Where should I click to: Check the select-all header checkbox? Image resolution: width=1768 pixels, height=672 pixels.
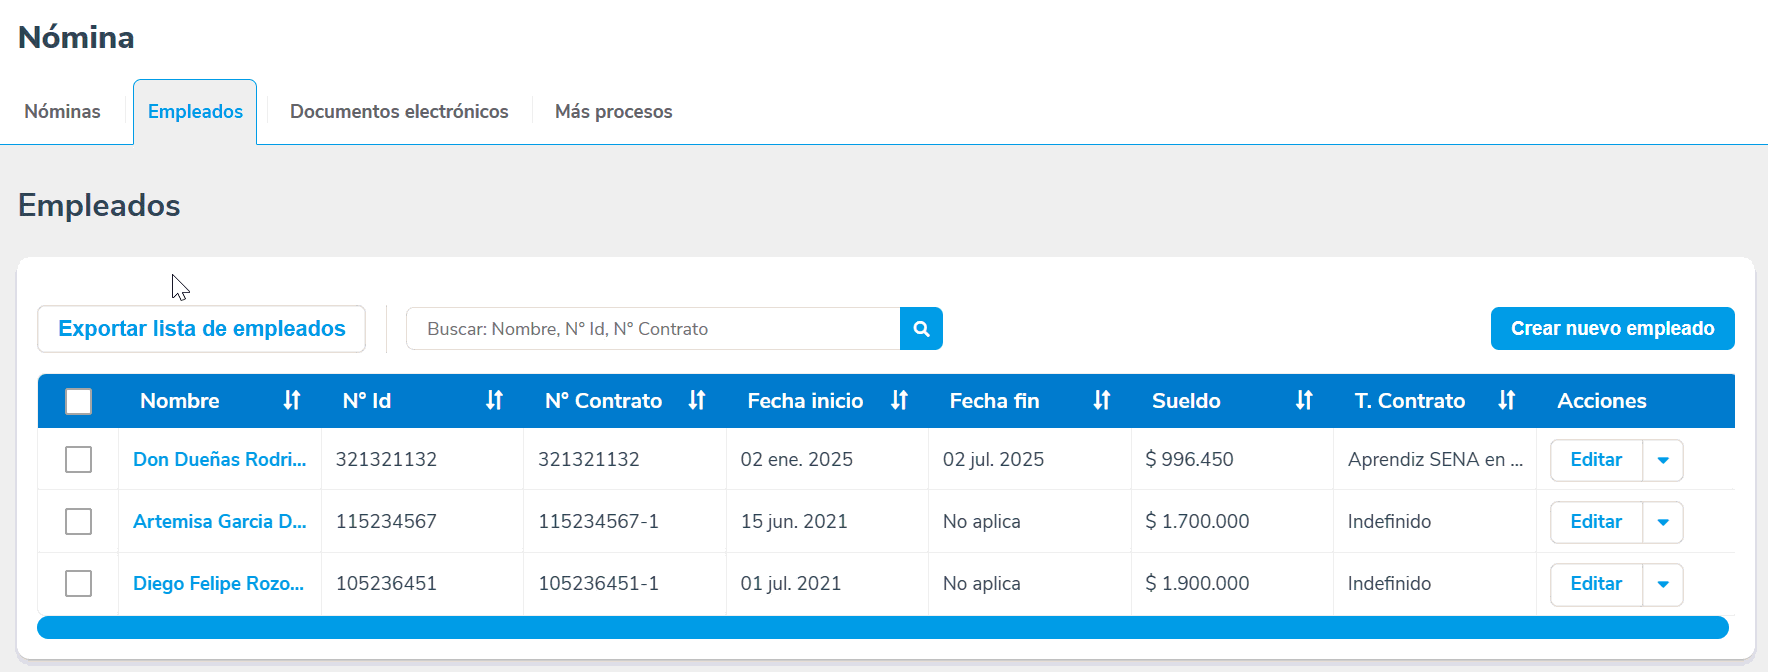(x=78, y=401)
